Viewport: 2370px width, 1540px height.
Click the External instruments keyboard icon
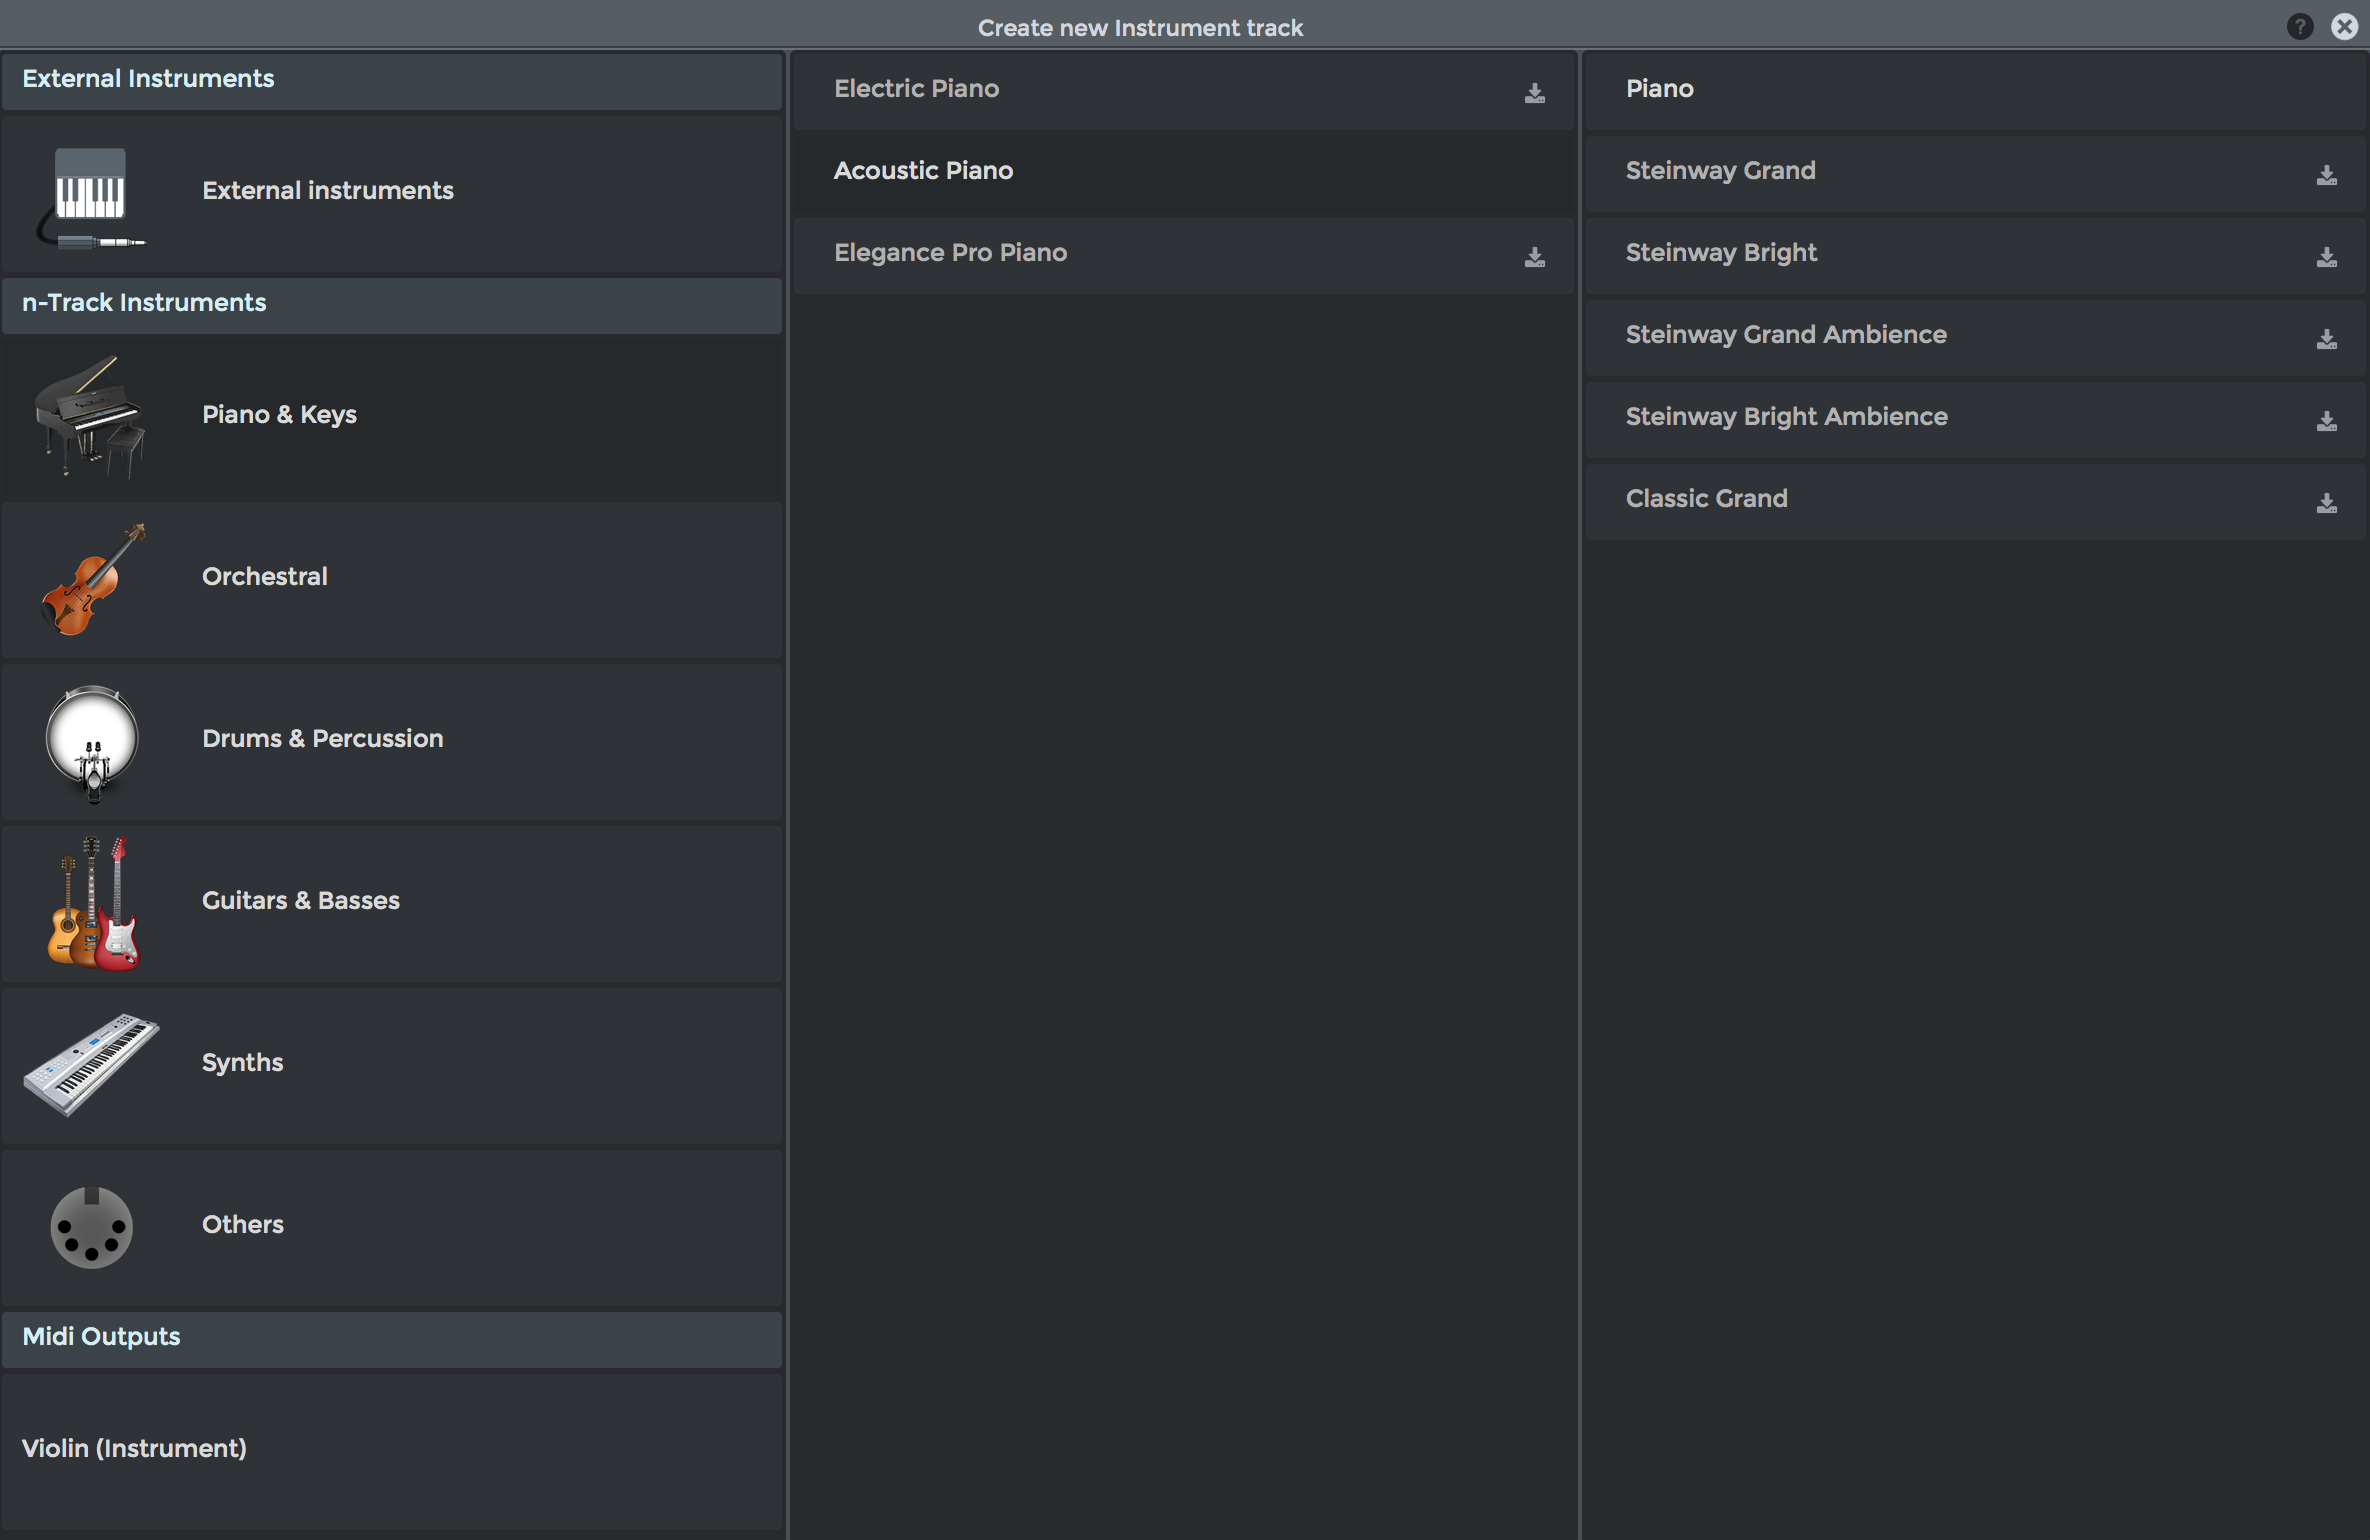pyautogui.click(x=91, y=197)
